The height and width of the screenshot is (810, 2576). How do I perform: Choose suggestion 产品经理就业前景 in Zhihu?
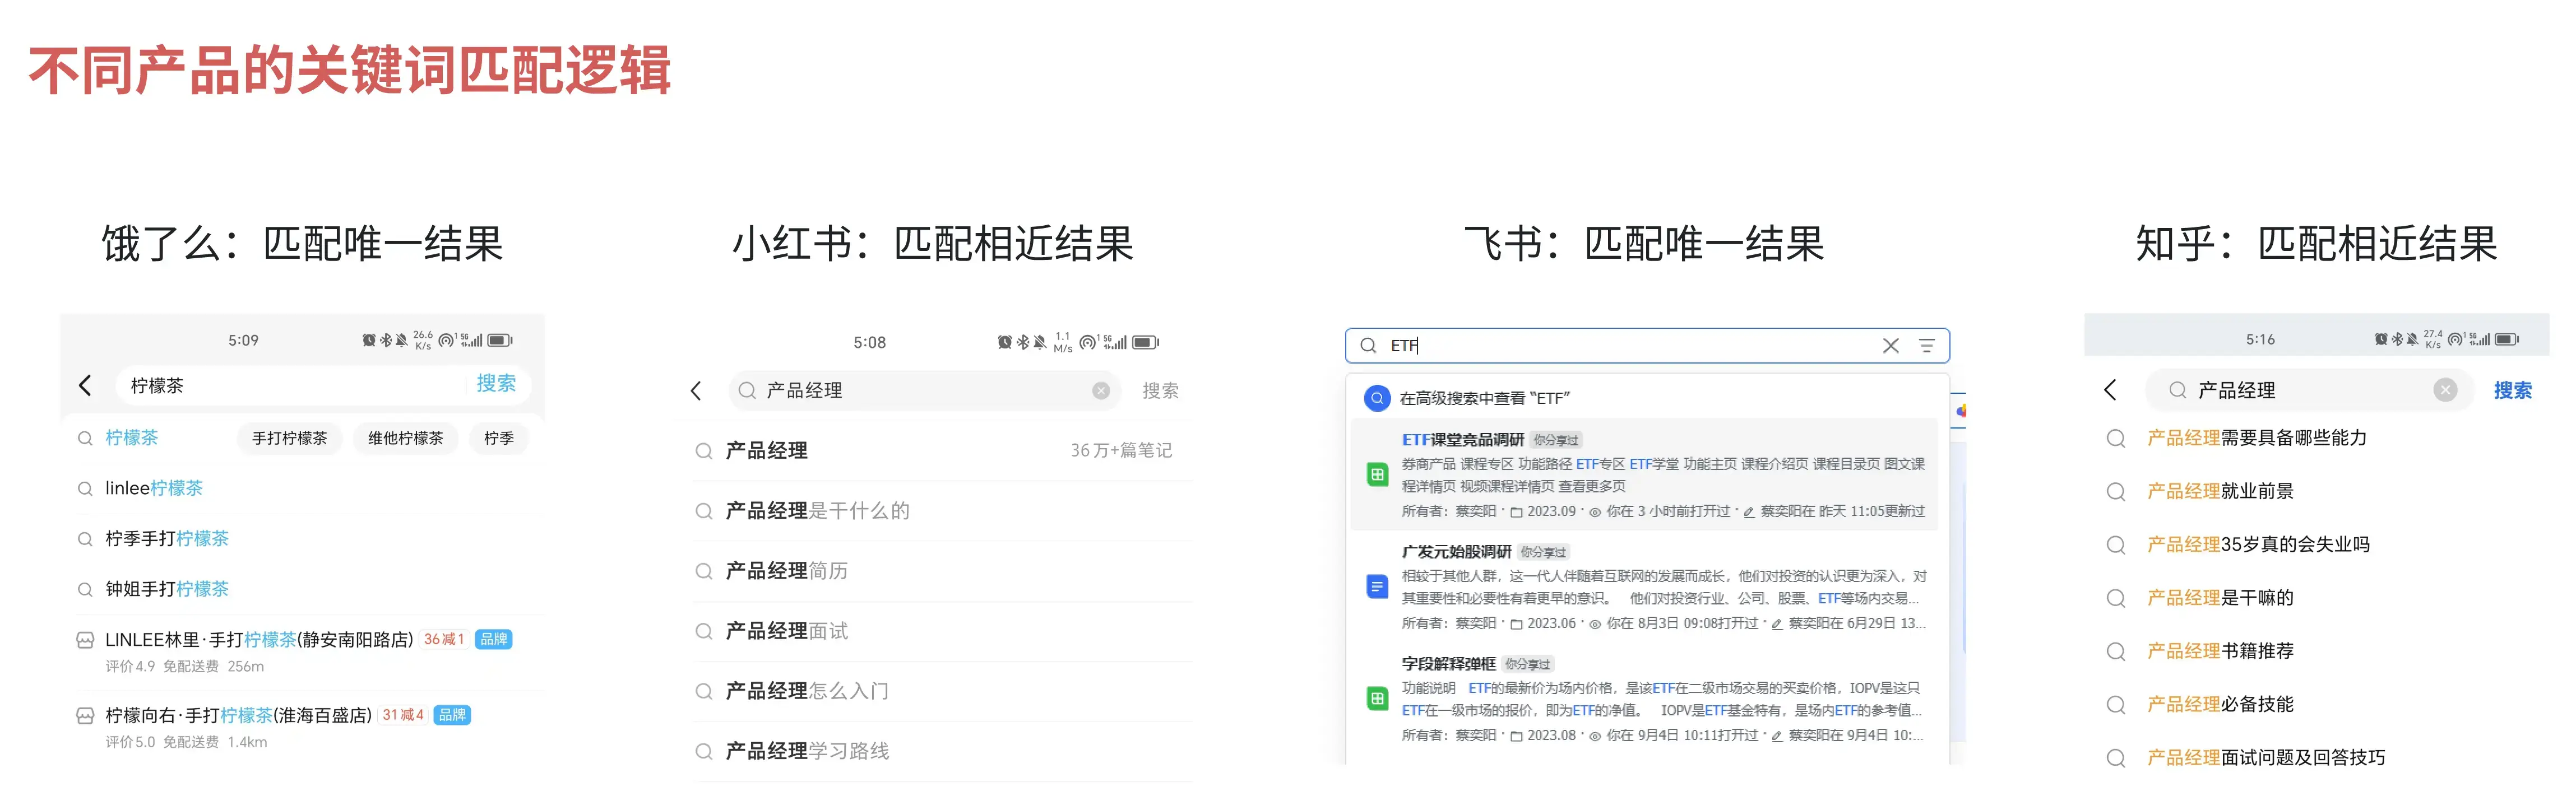(x=2220, y=491)
